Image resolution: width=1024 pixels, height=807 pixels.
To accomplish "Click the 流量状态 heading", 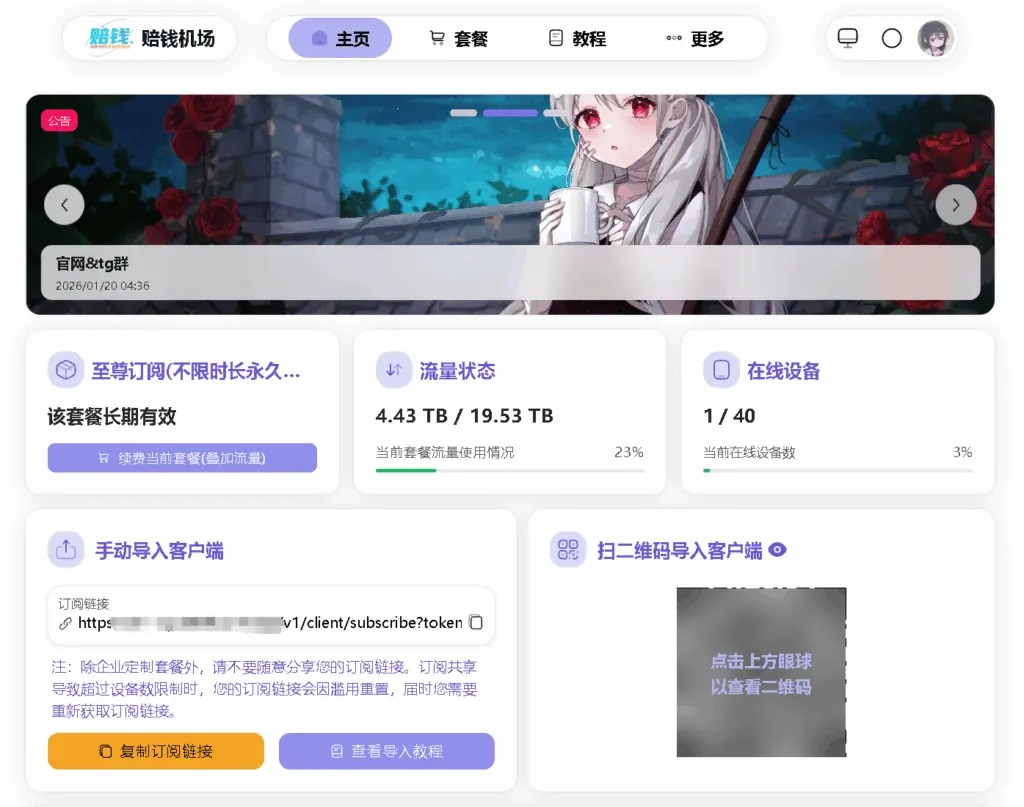I will (x=457, y=371).
